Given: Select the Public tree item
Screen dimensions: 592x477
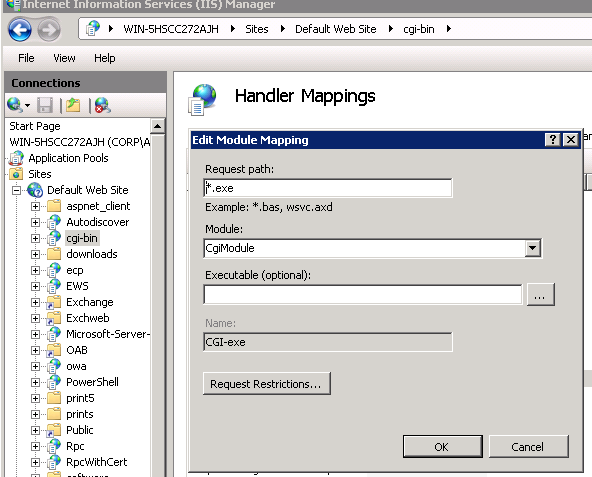Looking at the screenshot, I should tap(80, 430).
